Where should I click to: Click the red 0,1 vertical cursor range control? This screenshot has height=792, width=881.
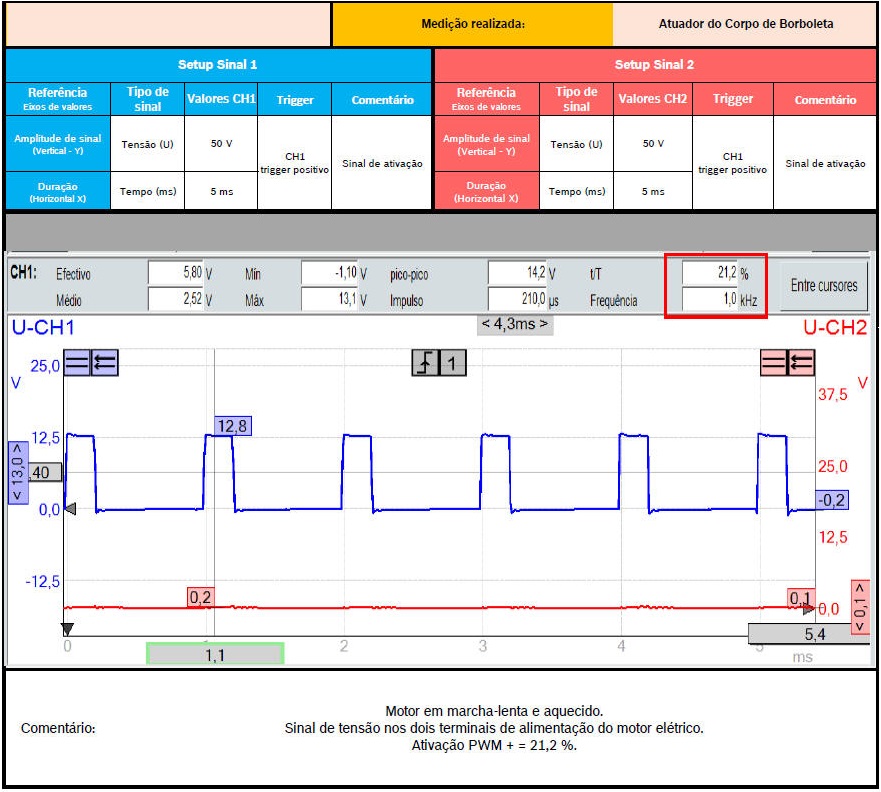point(859,606)
